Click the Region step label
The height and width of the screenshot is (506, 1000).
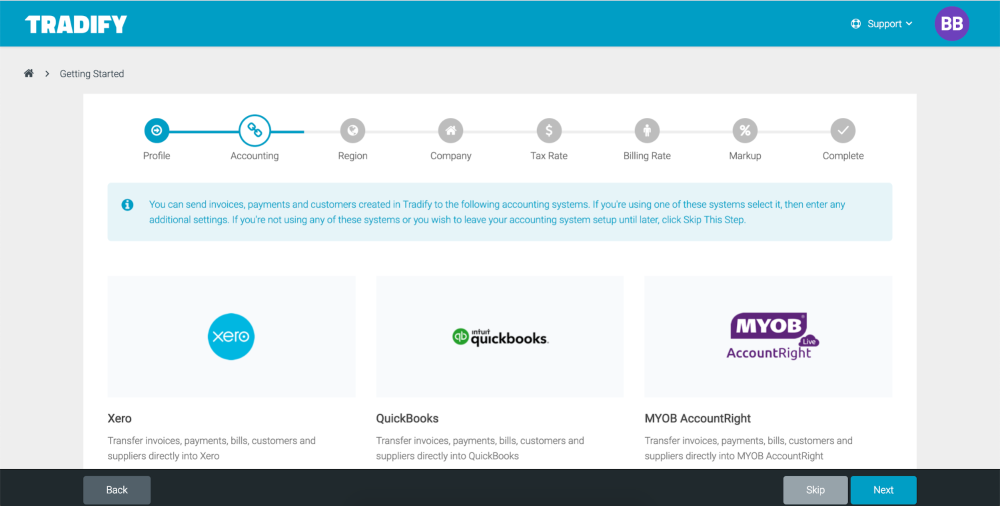click(353, 156)
